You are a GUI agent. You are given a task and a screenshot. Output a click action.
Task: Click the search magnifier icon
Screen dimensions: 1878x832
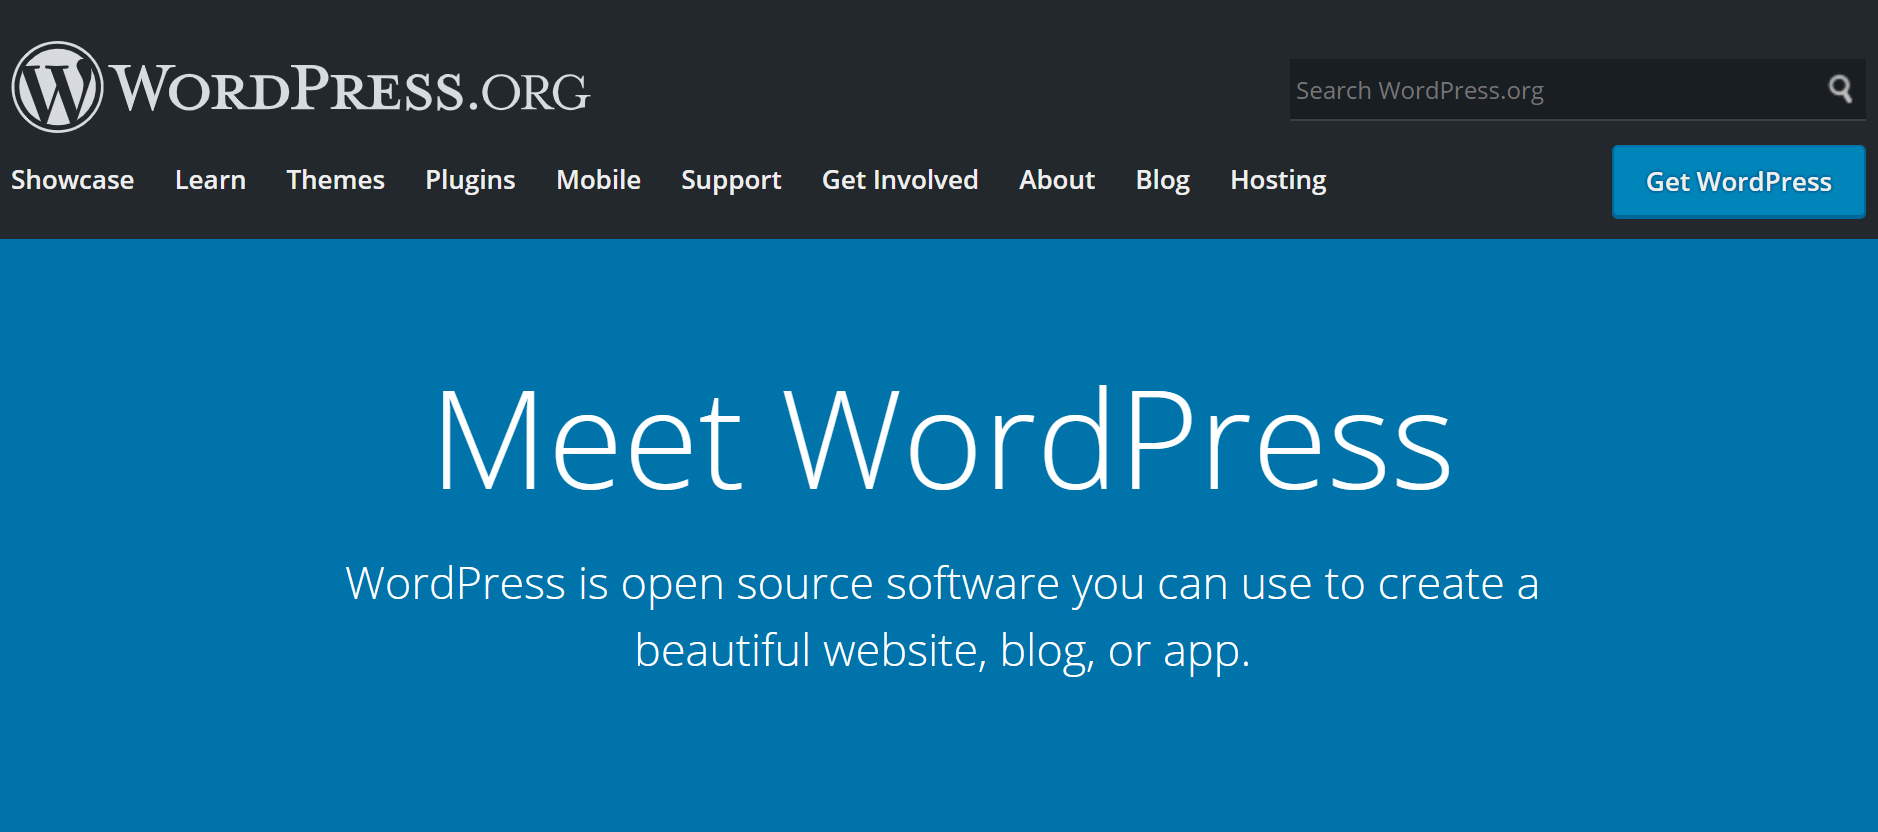[x=1840, y=89]
